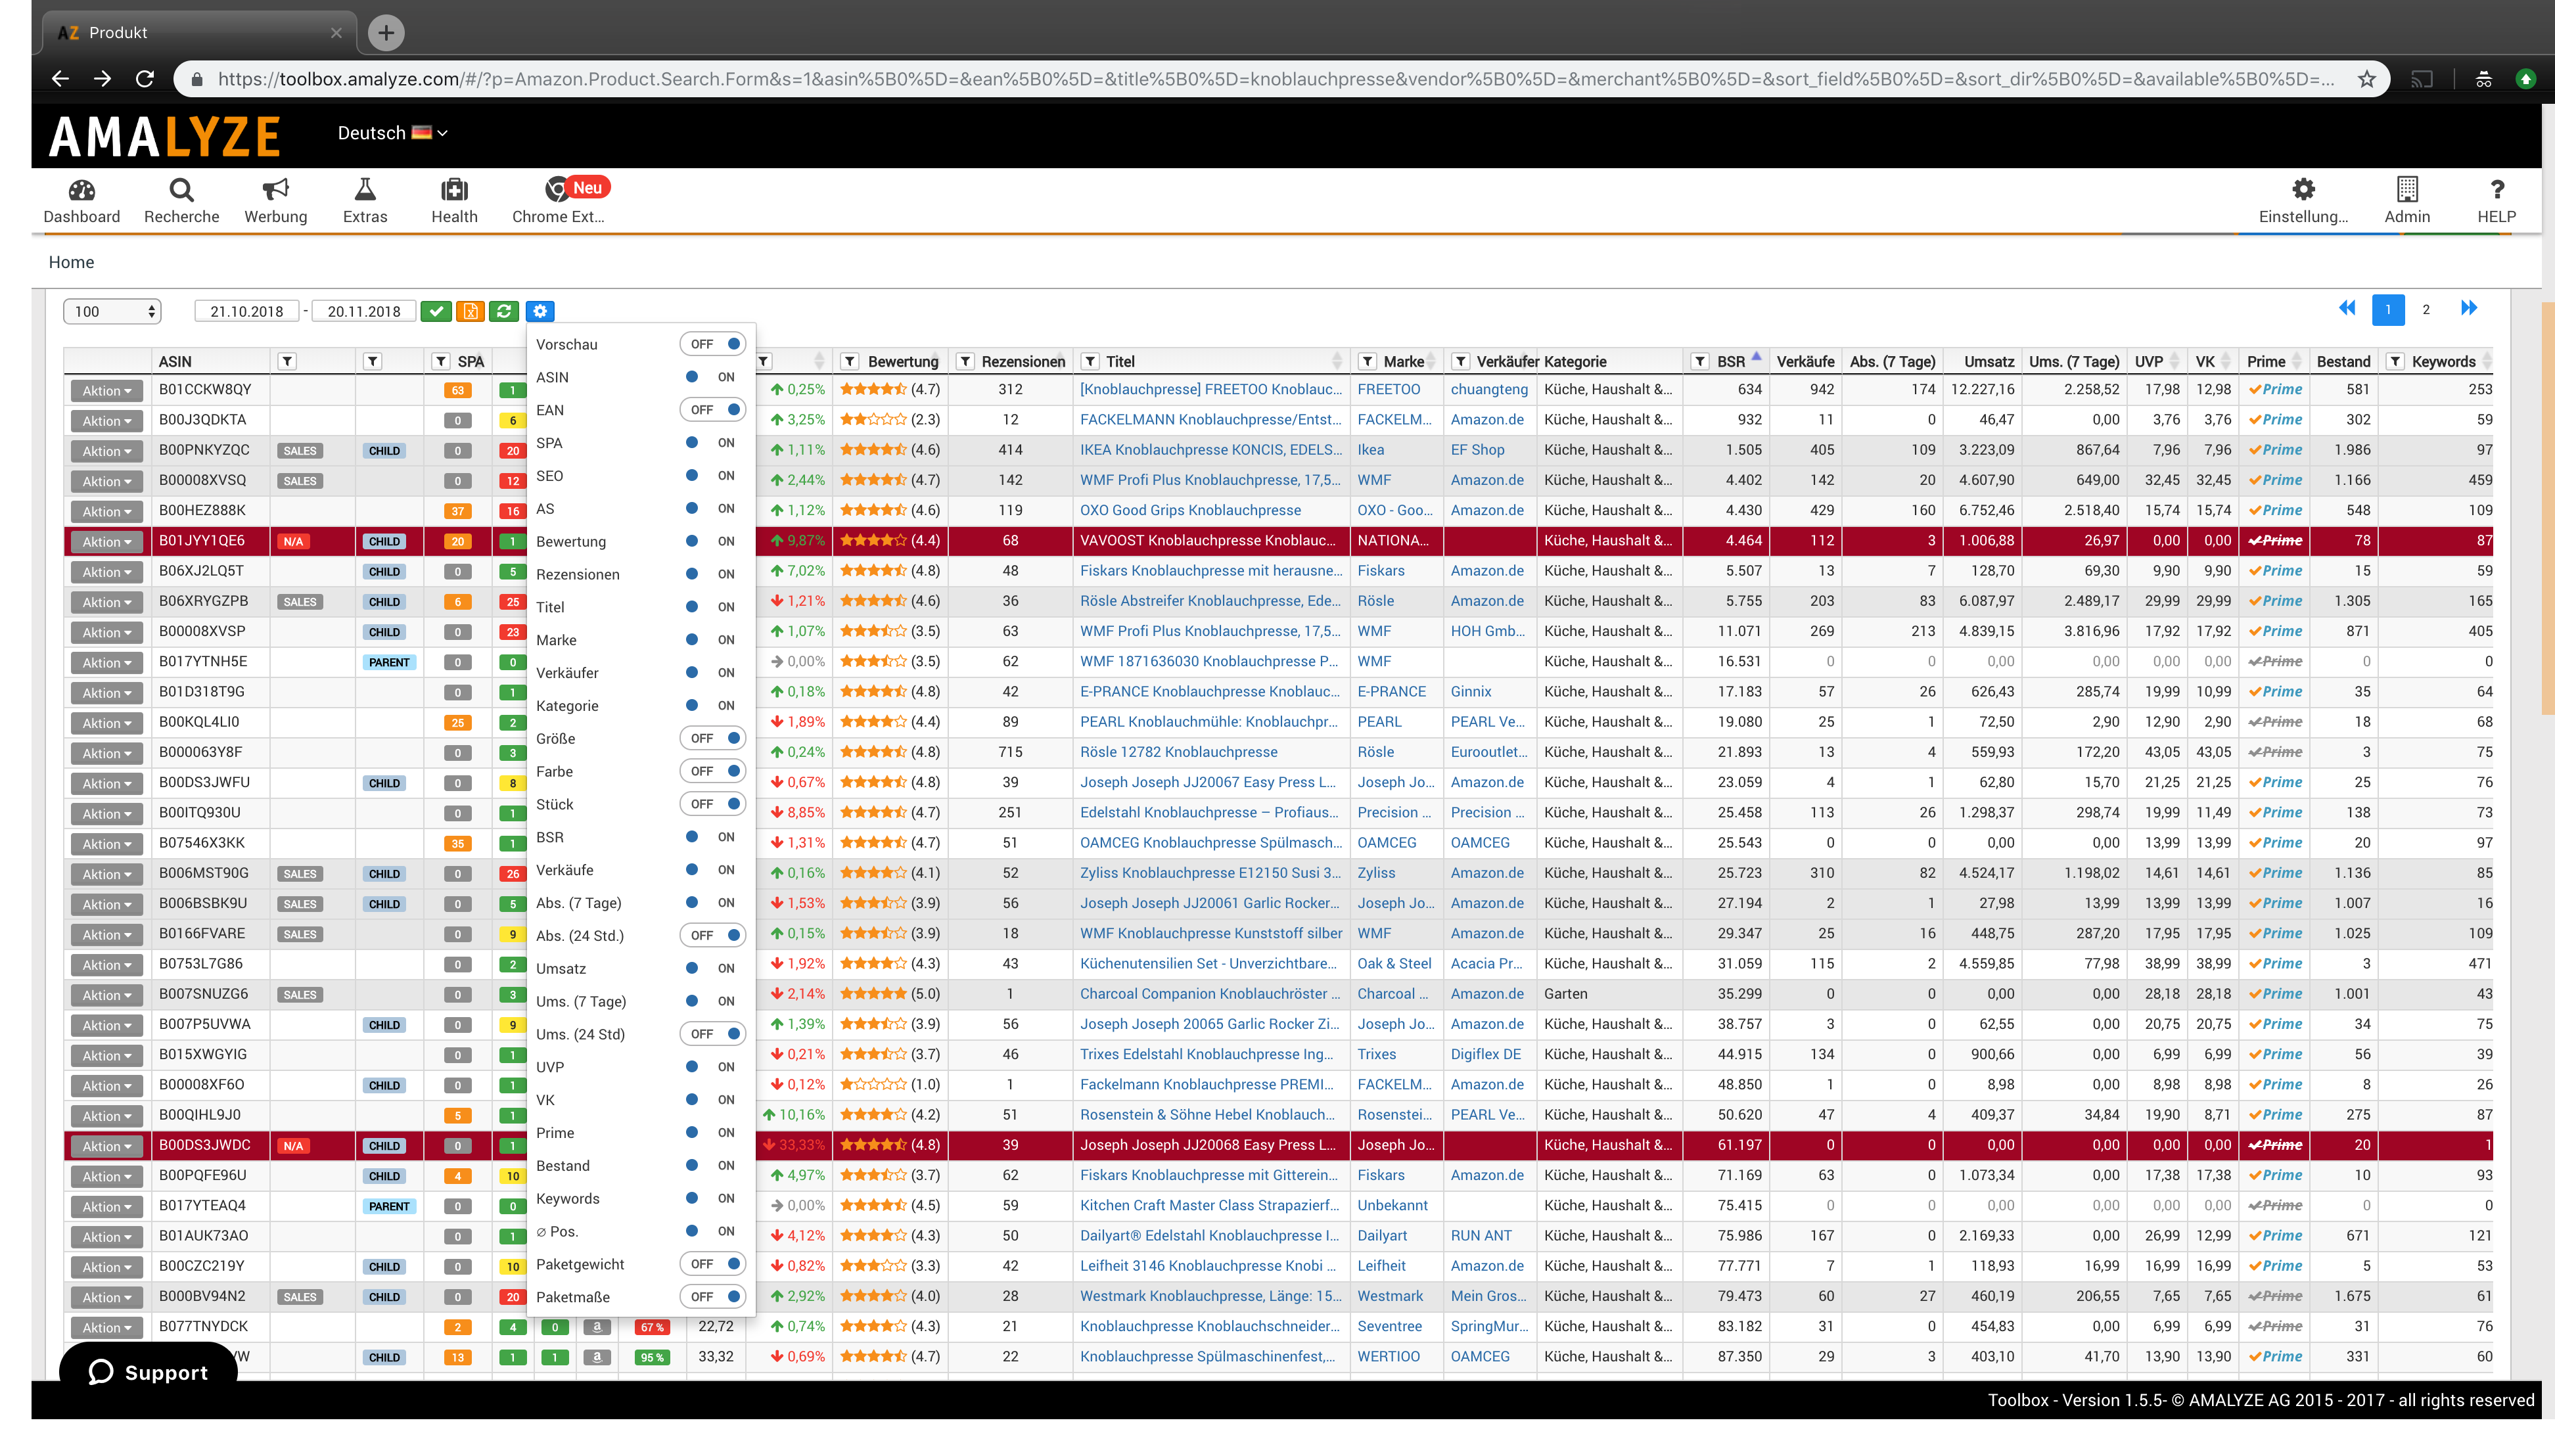Go to first page with double-left arrows
The height and width of the screenshot is (1456, 2555).
coord(2347,308)
